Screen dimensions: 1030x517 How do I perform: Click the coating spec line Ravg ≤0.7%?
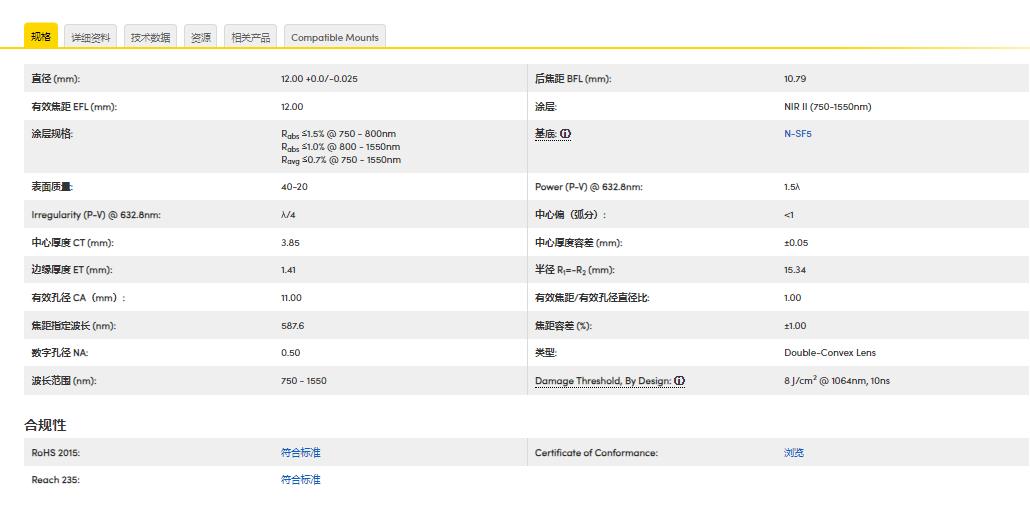tap(341, 160)
